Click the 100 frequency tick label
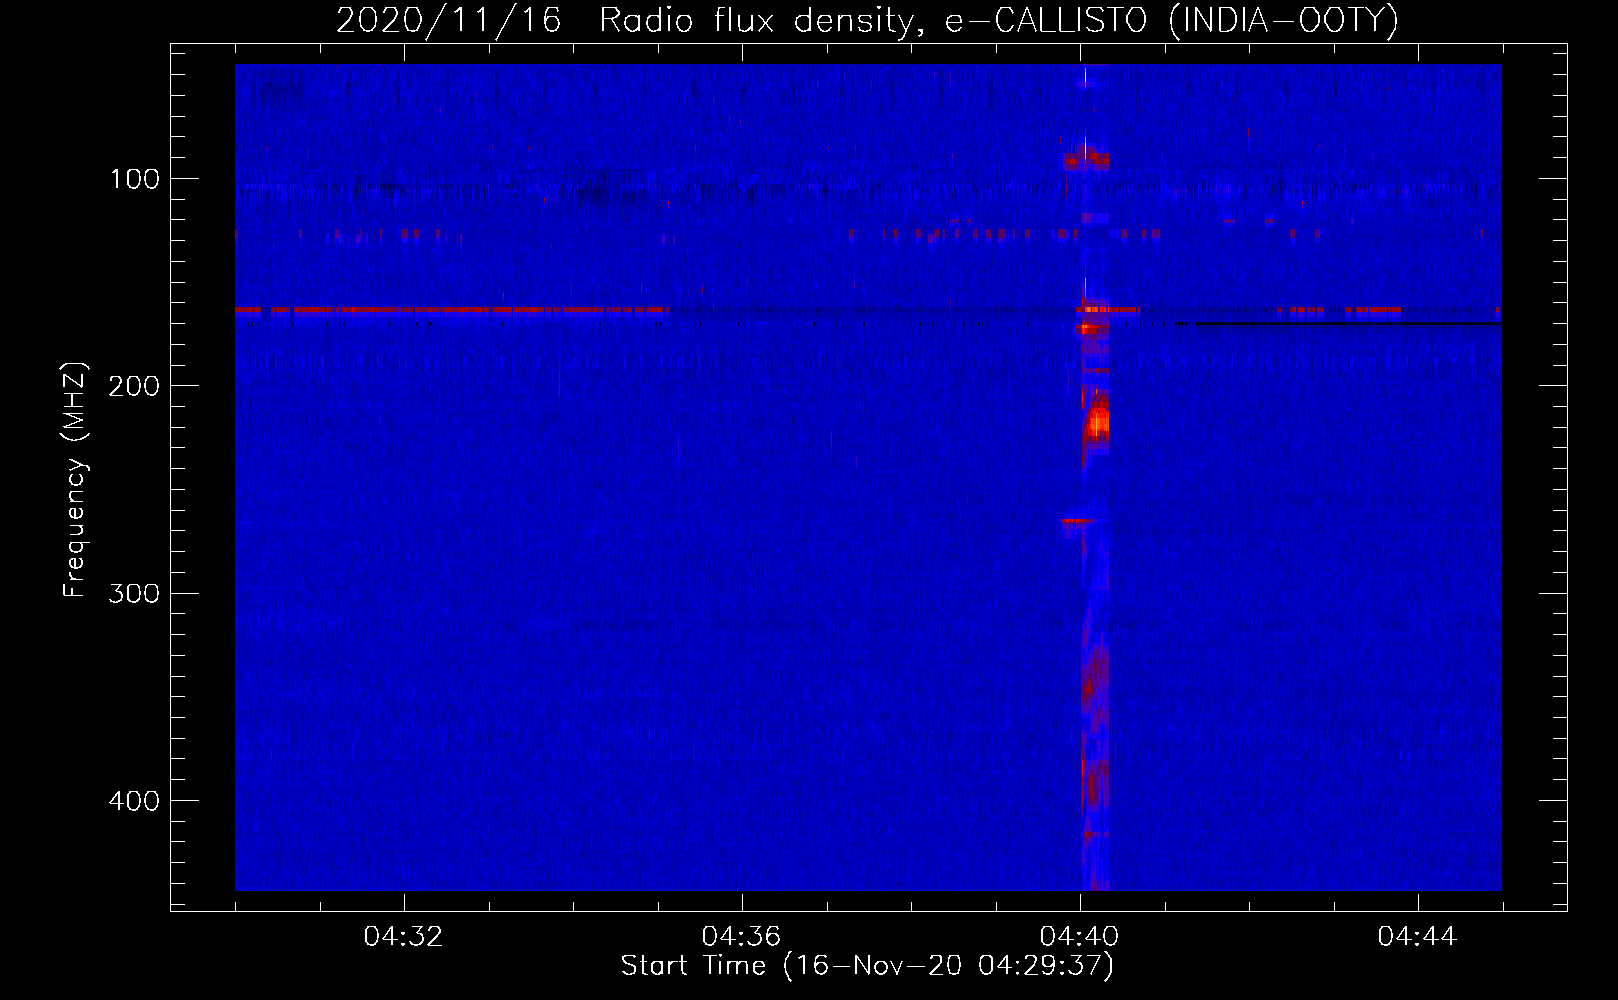The height and width of the screenshot is (1000, 1618). pos(135,179)
